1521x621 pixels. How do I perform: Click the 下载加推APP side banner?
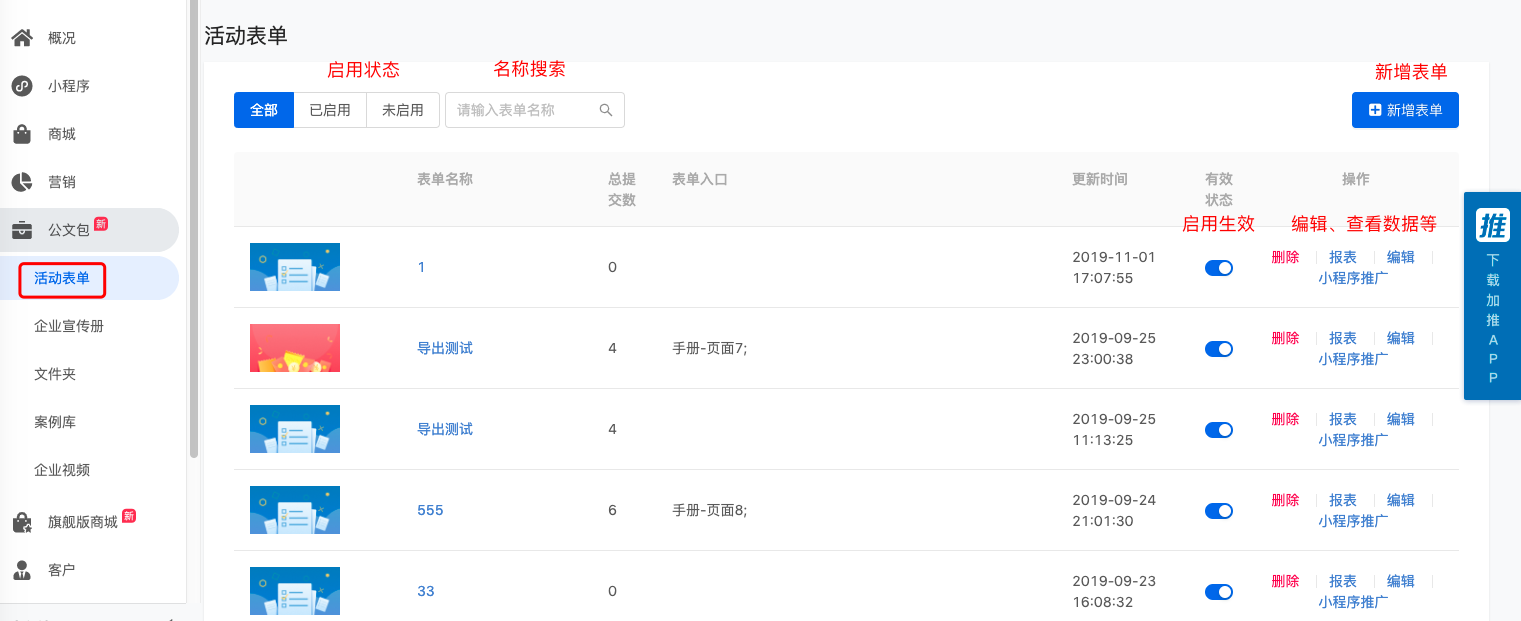[1492, 296]
